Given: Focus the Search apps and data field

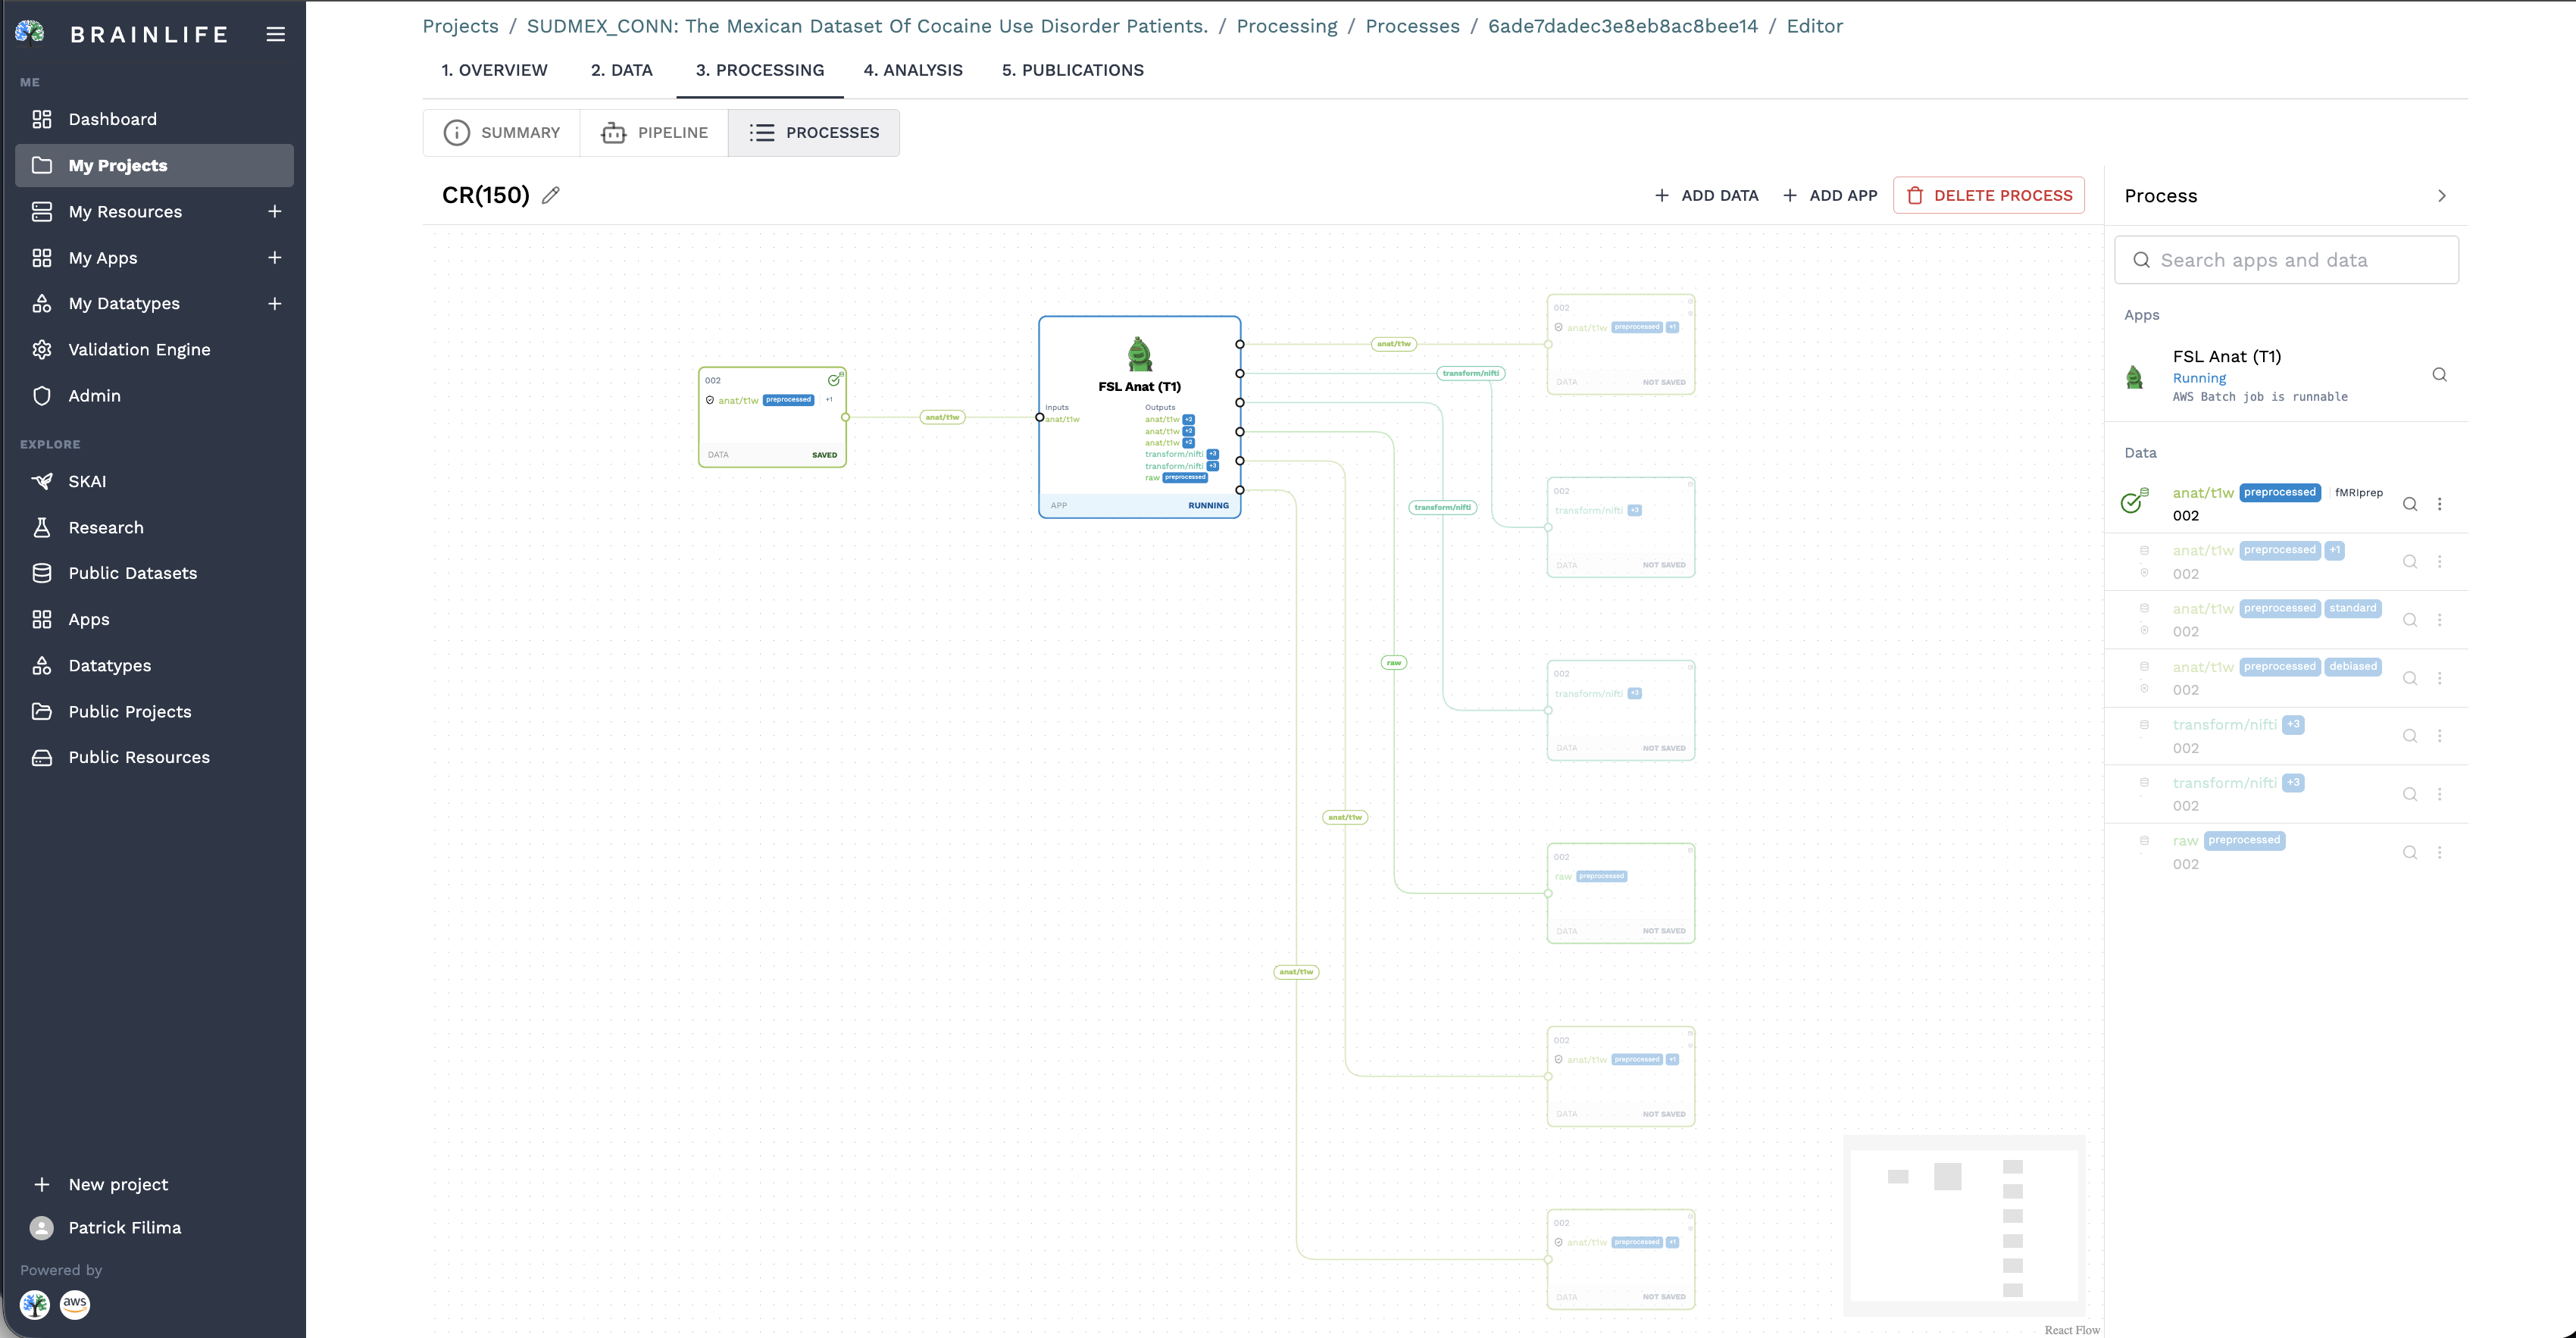Looking at the screenshot, I should coord(2286,260).
